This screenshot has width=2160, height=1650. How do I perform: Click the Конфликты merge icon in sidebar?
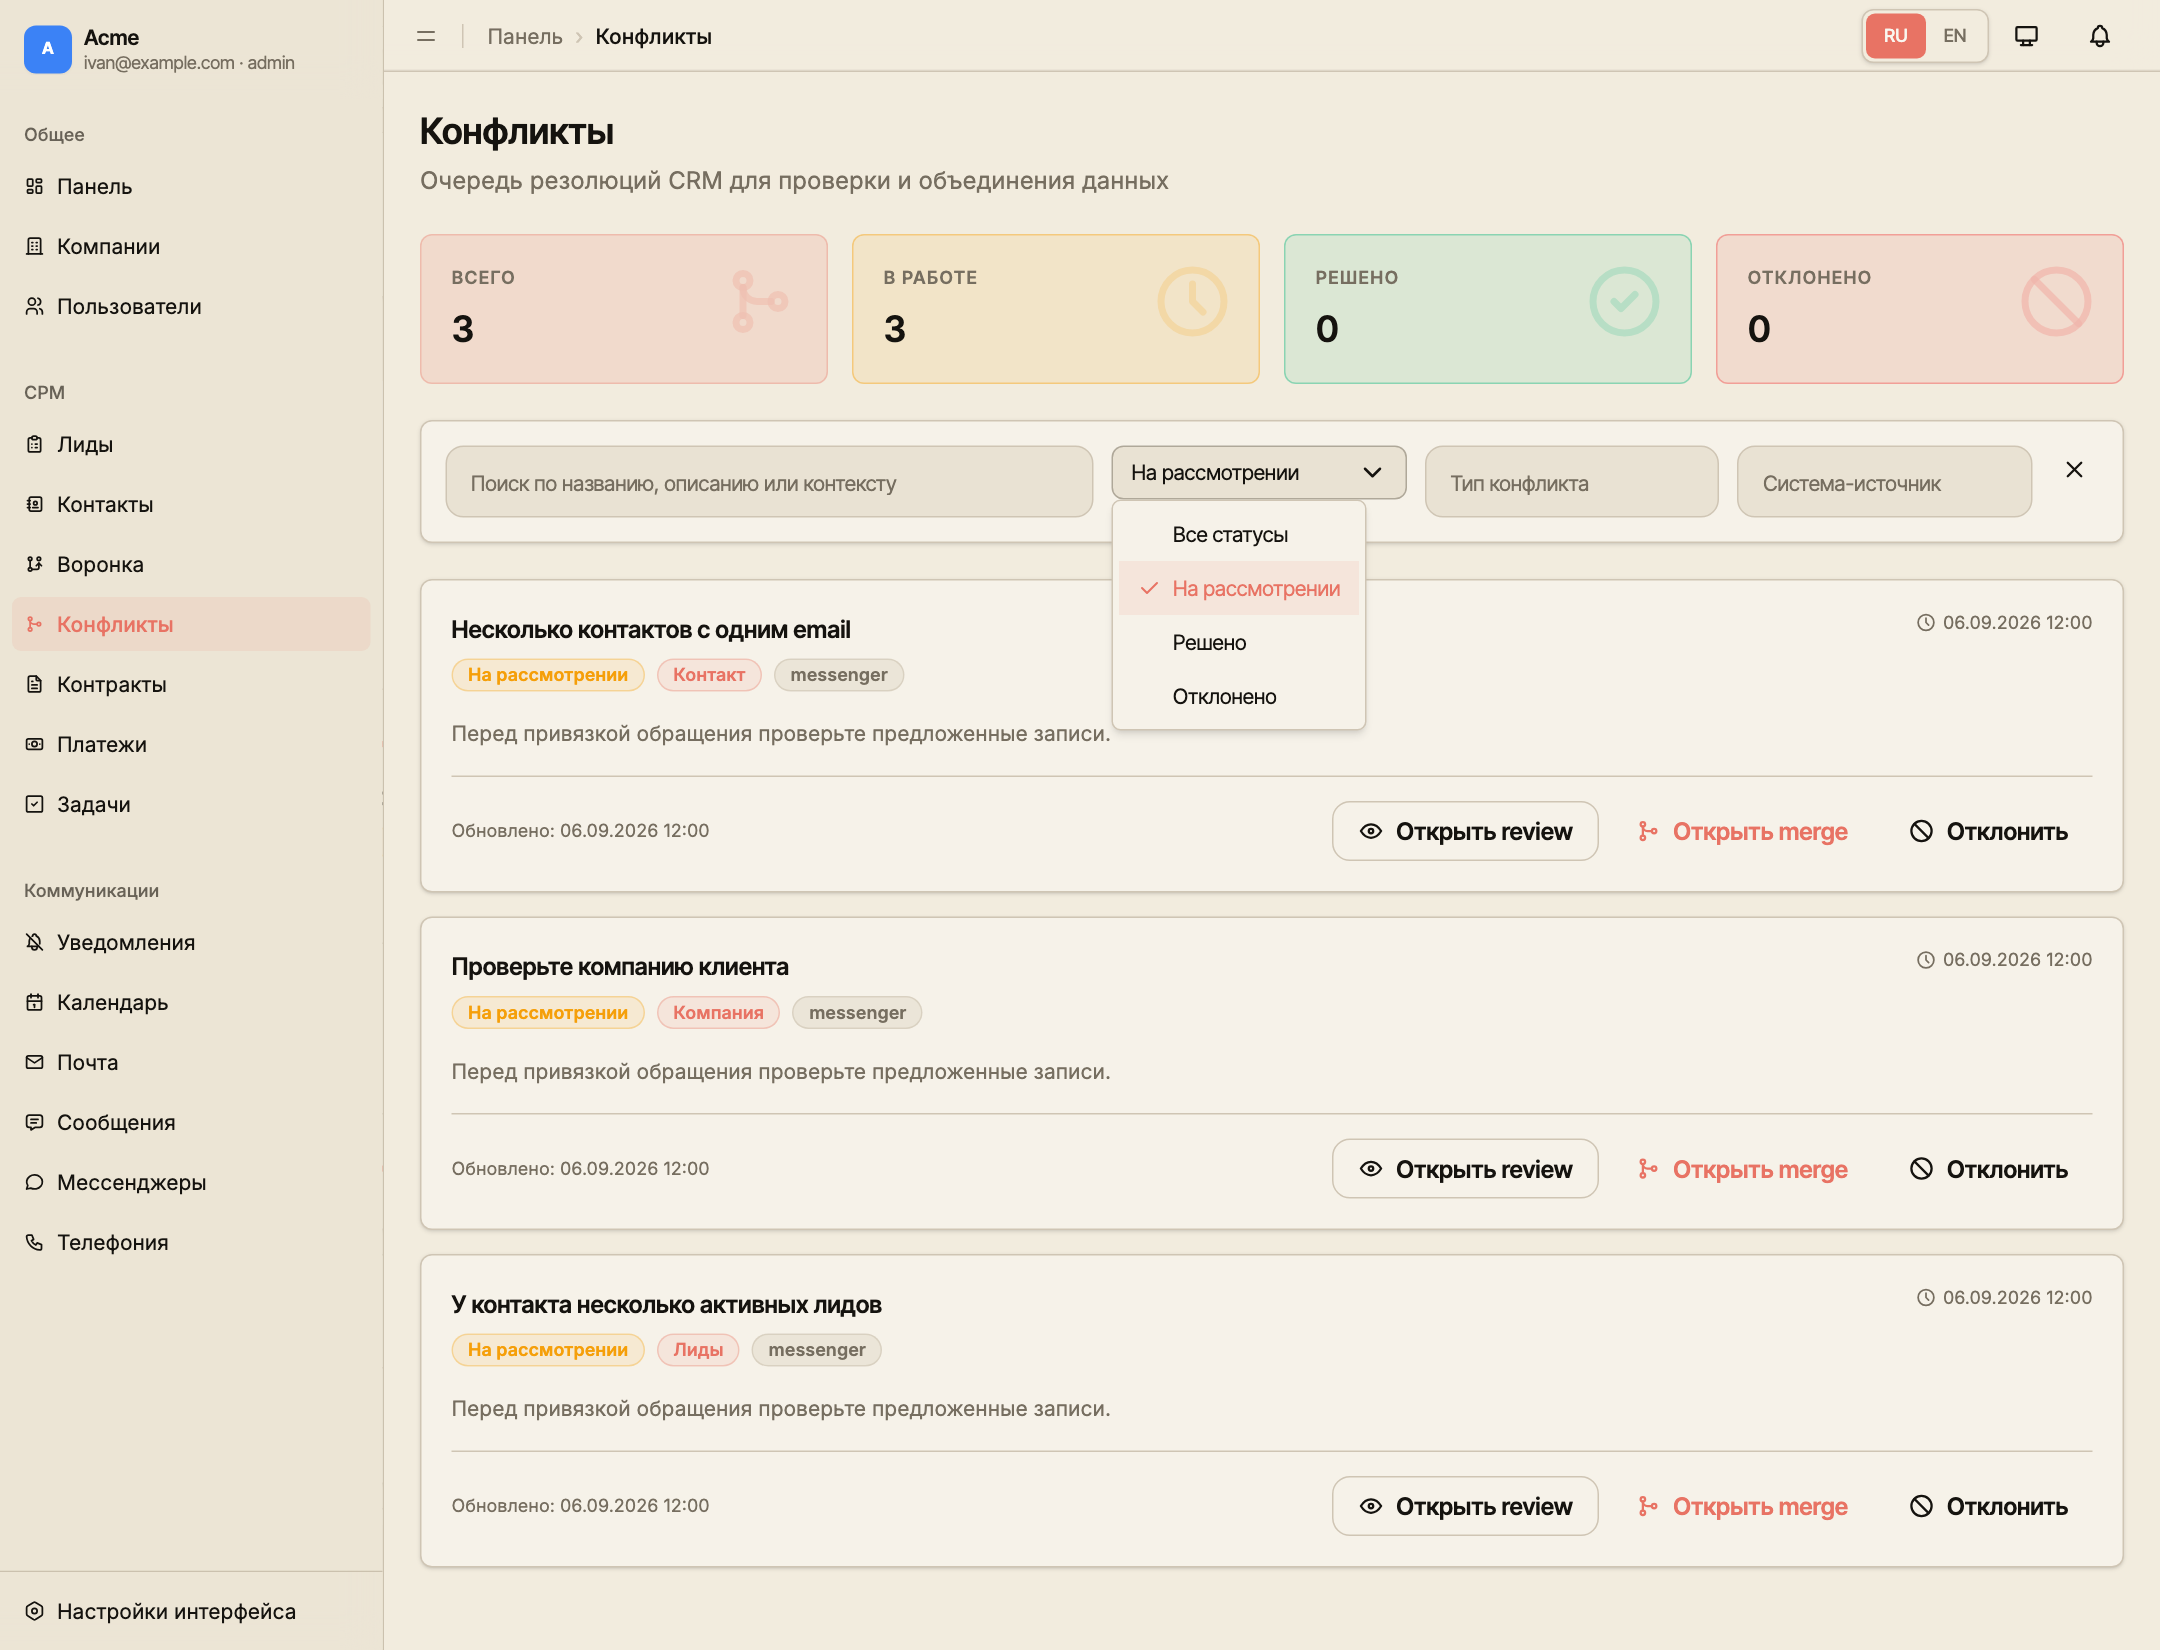(x=35, y=624)
